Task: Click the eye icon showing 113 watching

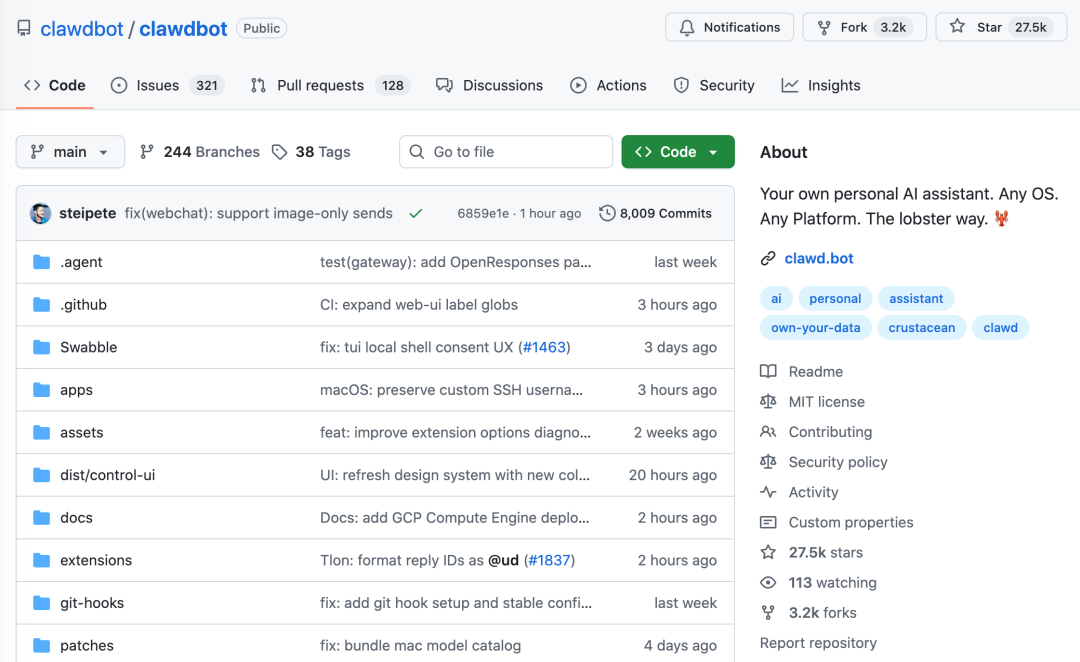Action: 768,582
